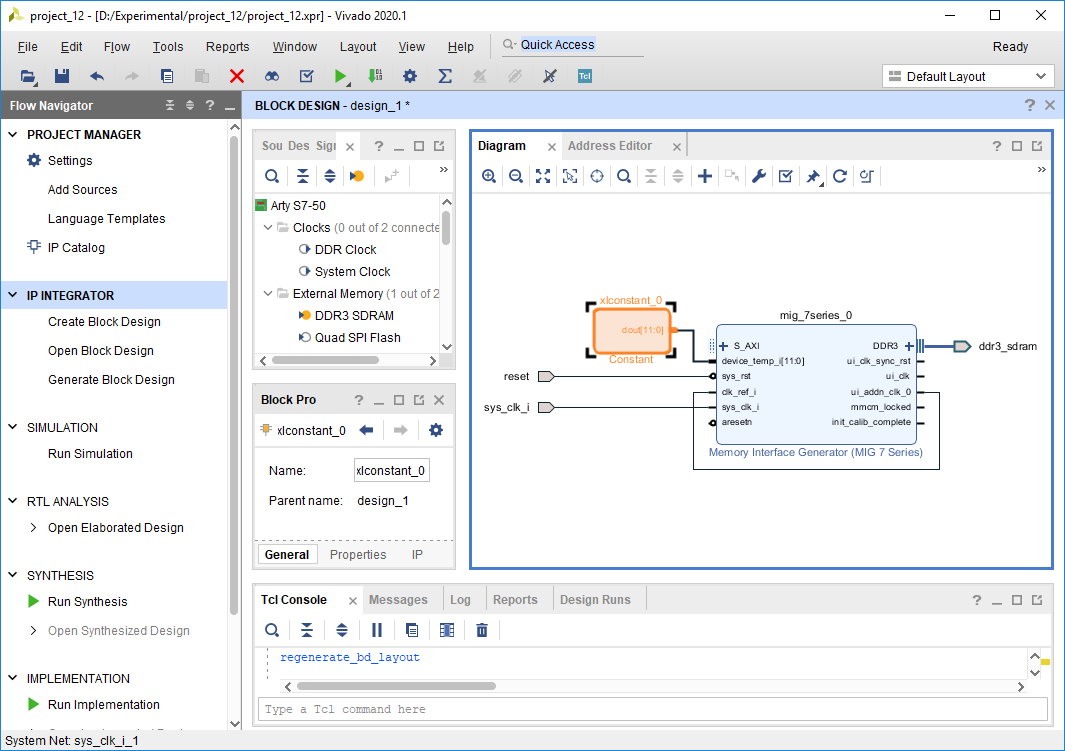The width and height of the screenshot is (1065, 751).
Task: Click the Save Project floppy icon
Action: (62, 76)
